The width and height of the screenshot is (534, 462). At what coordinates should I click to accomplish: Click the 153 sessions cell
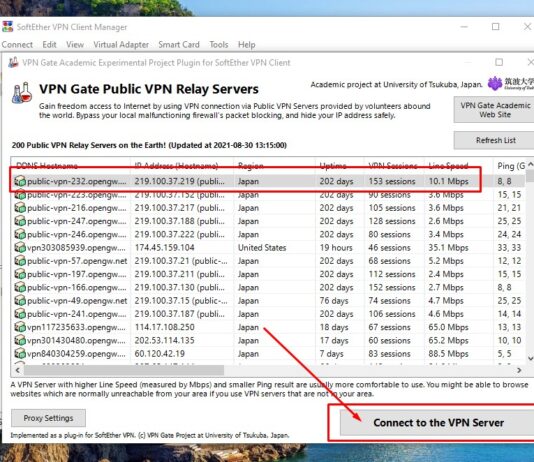point(392,181)
